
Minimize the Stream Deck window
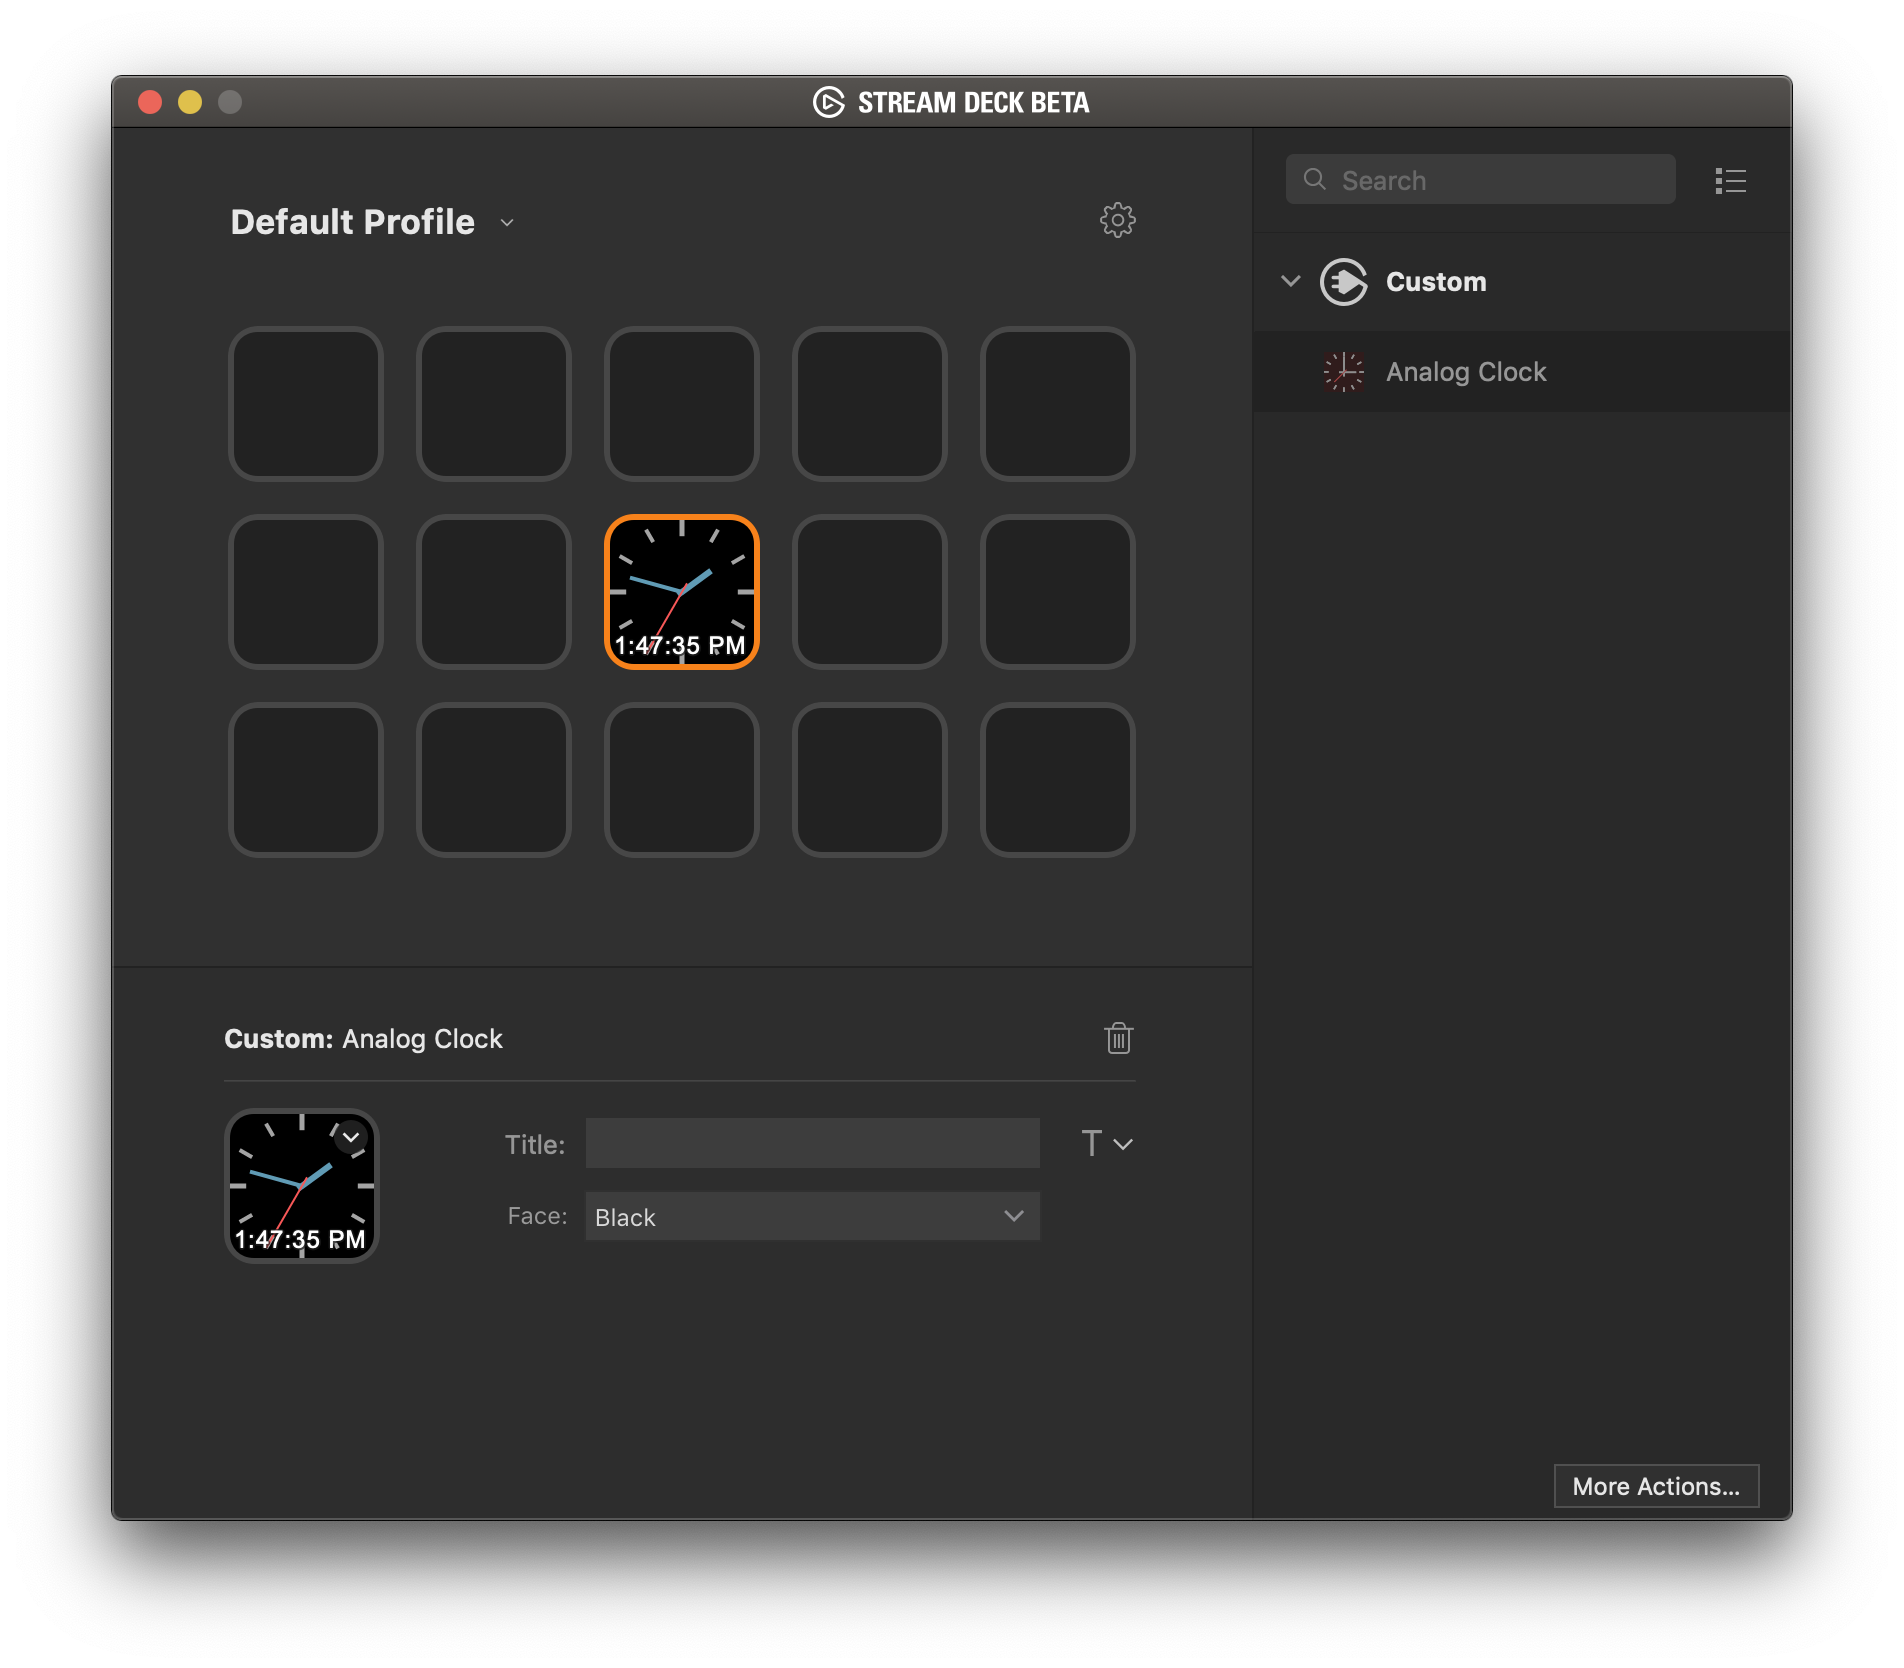[190, 102]
